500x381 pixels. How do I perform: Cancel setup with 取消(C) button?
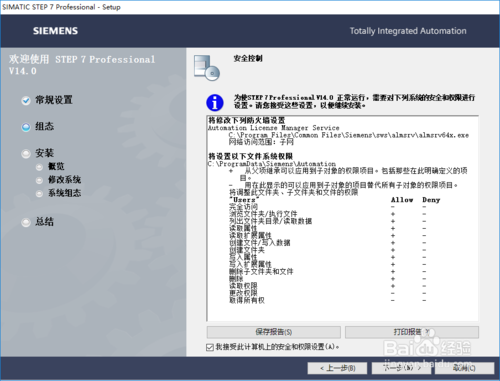[464, 368]
